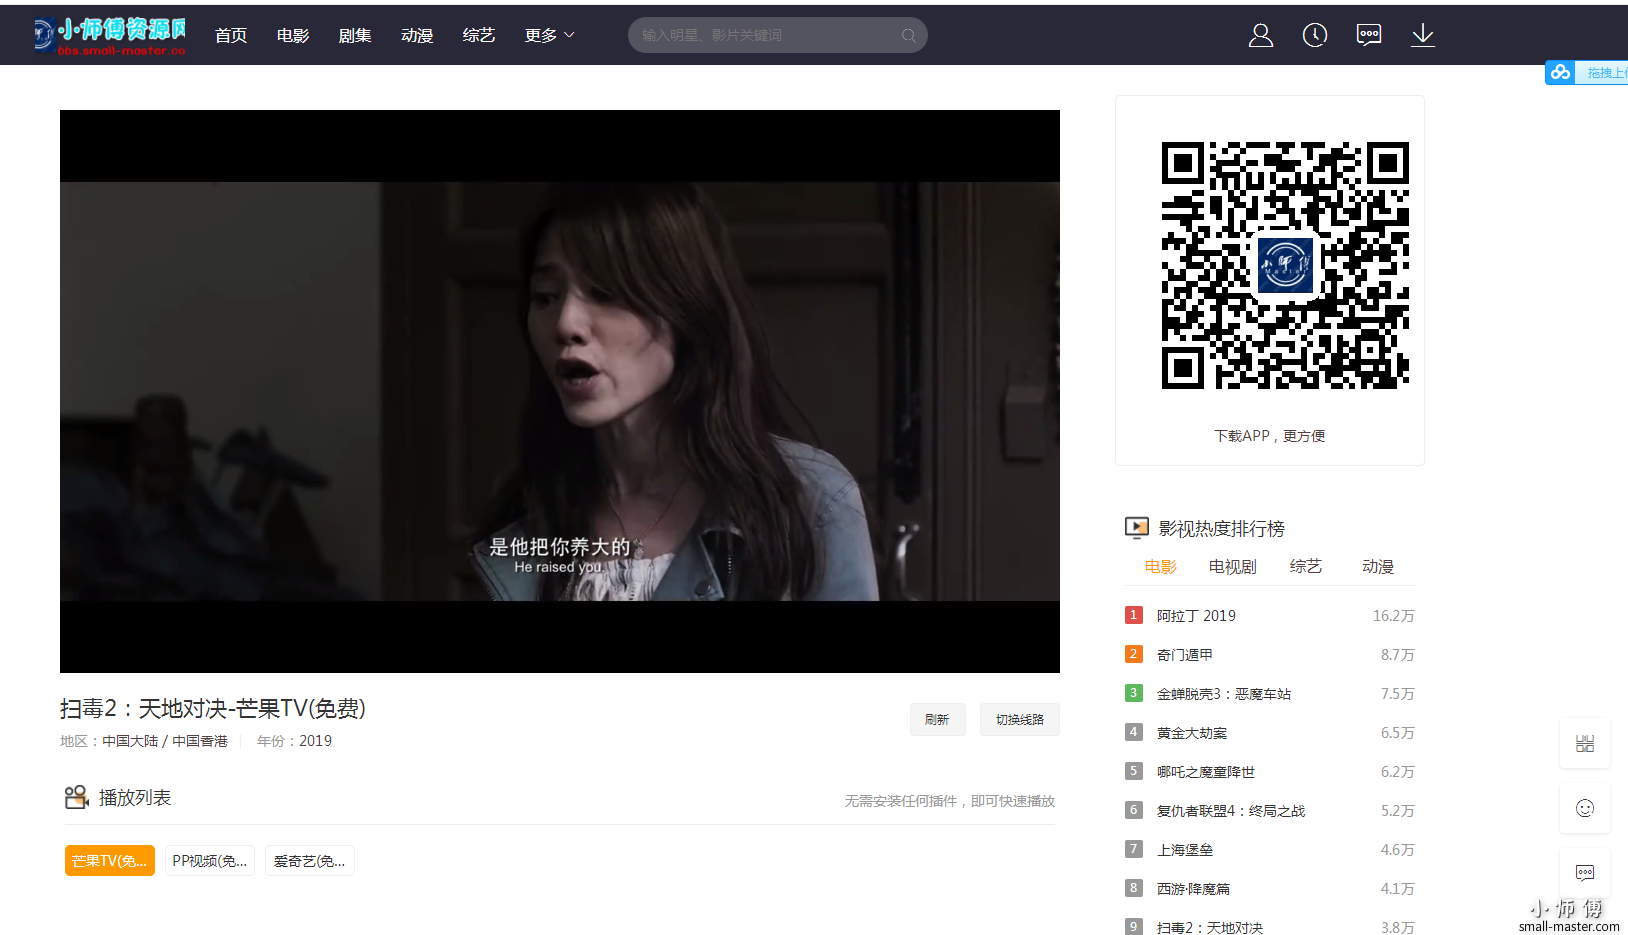Open the user account icon

(1261, 35)
